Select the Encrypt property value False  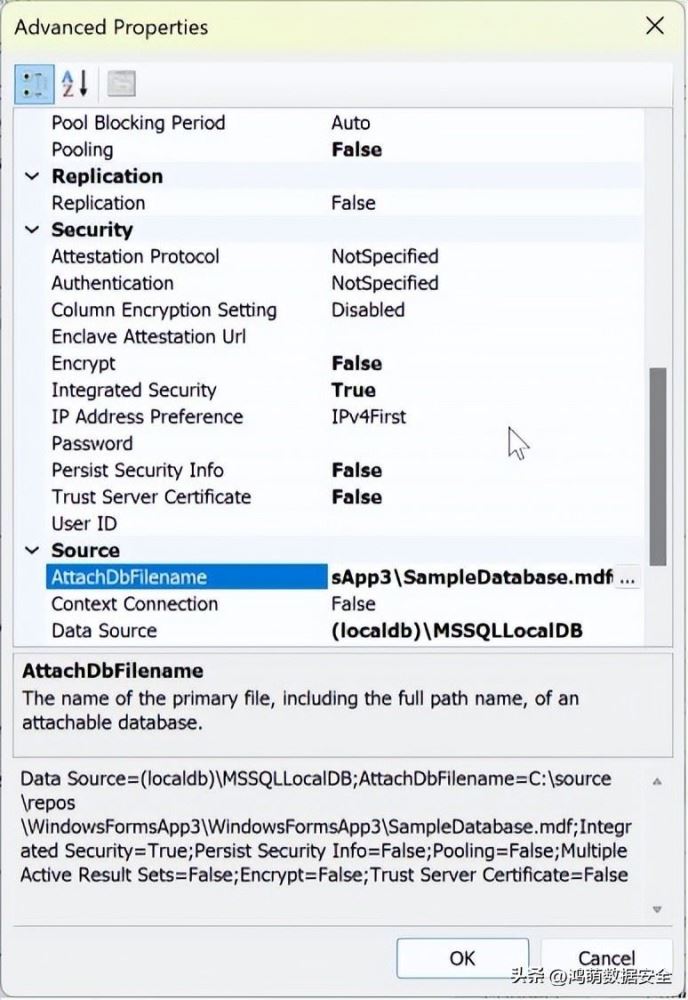(x=356, y=364)
